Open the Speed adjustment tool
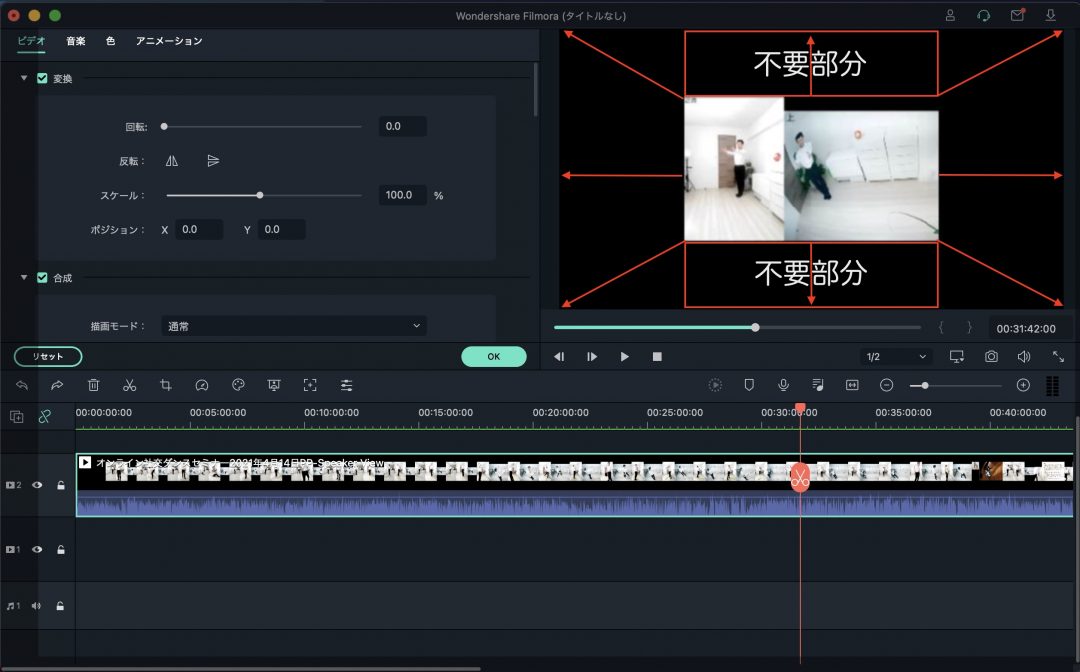Image resolution: width=1080 pixels, height=672 pixels. (202, 385)
